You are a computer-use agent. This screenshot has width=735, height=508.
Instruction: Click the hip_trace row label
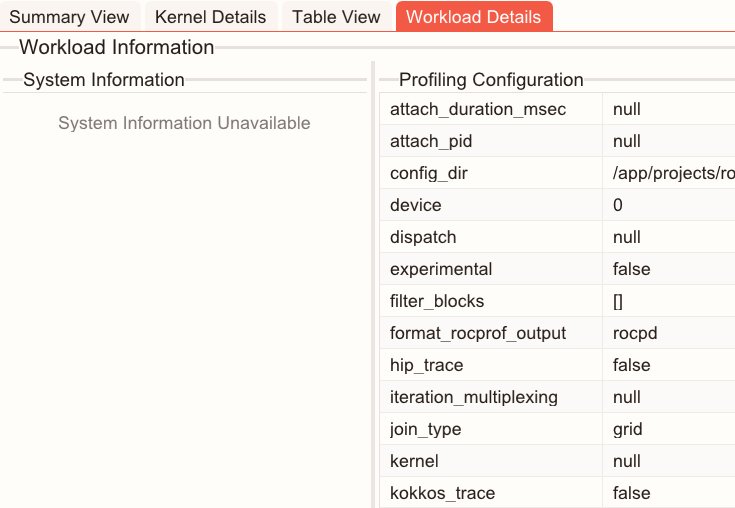click(426, 365)
